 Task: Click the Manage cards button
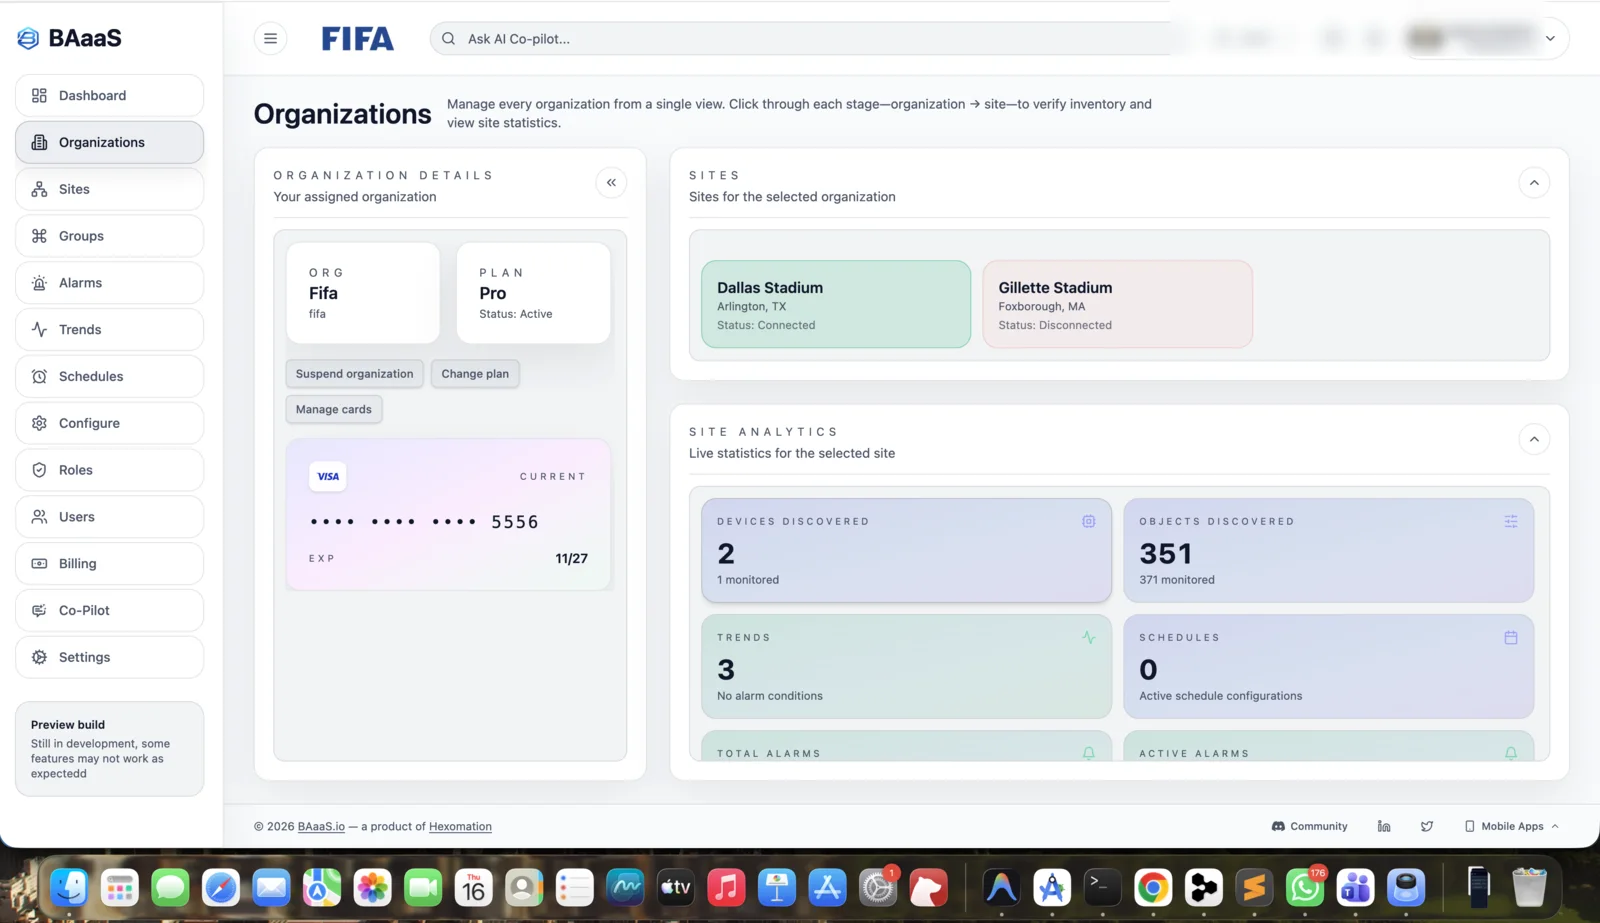[x=333, y=409]
